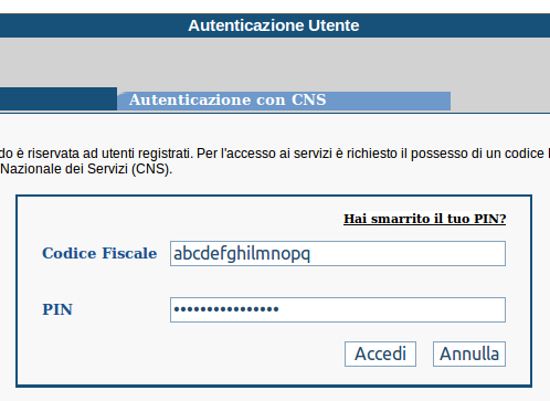Select the dark blue tab left of CNS

coord(58,99)
